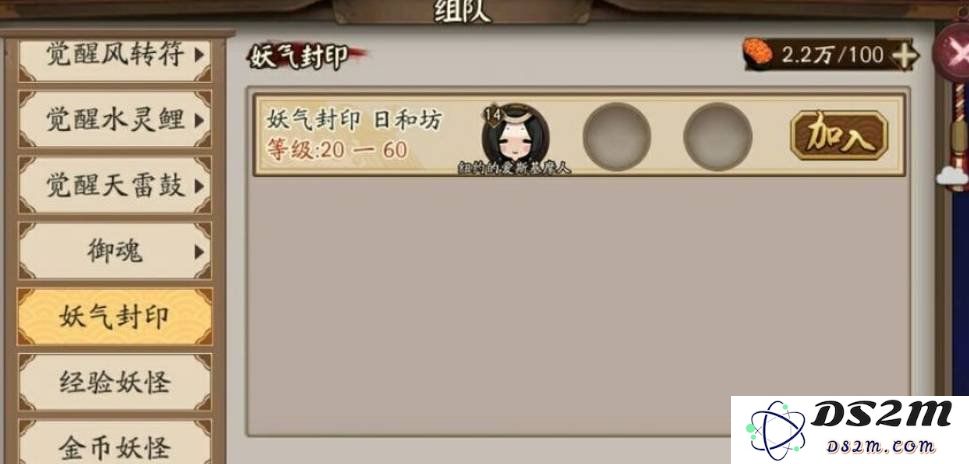The image size is (969, 464).
Task: Select the first empty teammate slot
Action: [x=617, y=136]
